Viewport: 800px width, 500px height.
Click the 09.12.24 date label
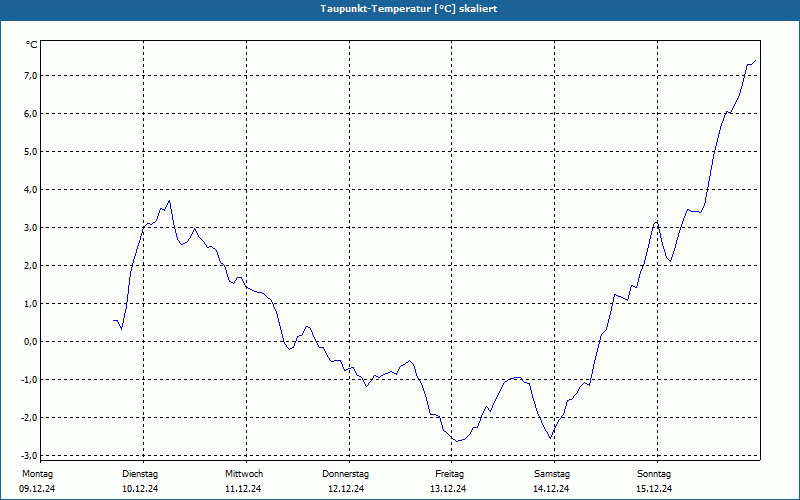pos(37,489)
